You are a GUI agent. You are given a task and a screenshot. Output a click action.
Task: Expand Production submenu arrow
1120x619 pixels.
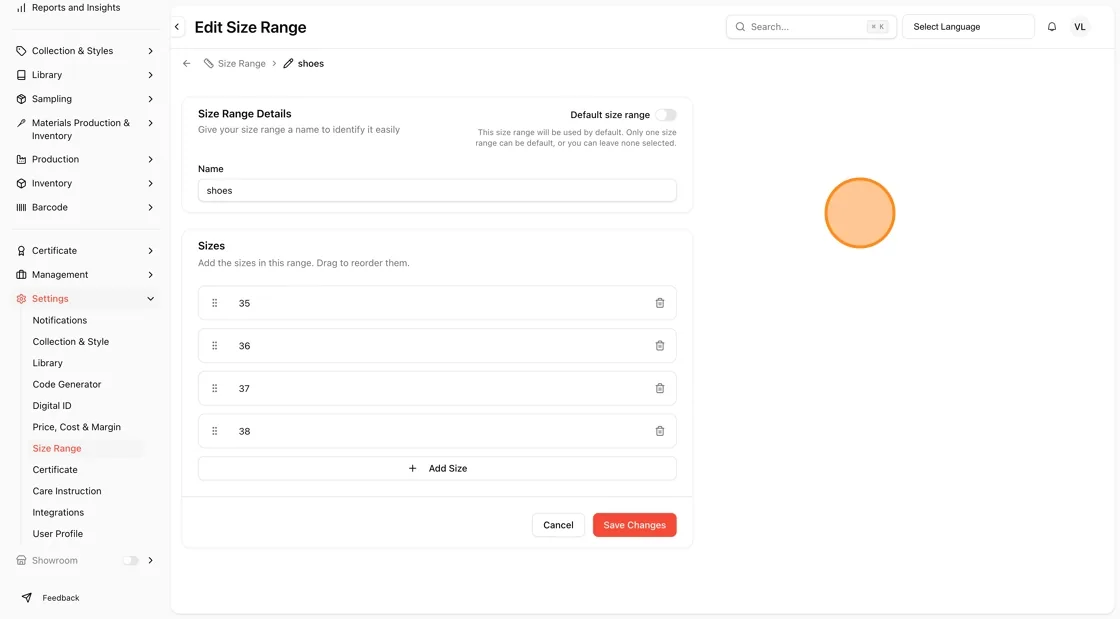[x=151, y=159]
